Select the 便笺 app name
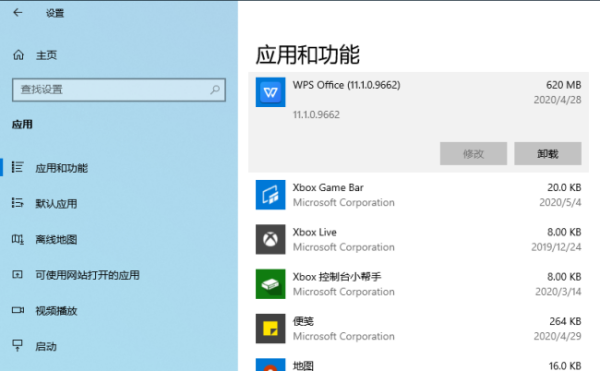The image size is (600, 371). (303, 321)
